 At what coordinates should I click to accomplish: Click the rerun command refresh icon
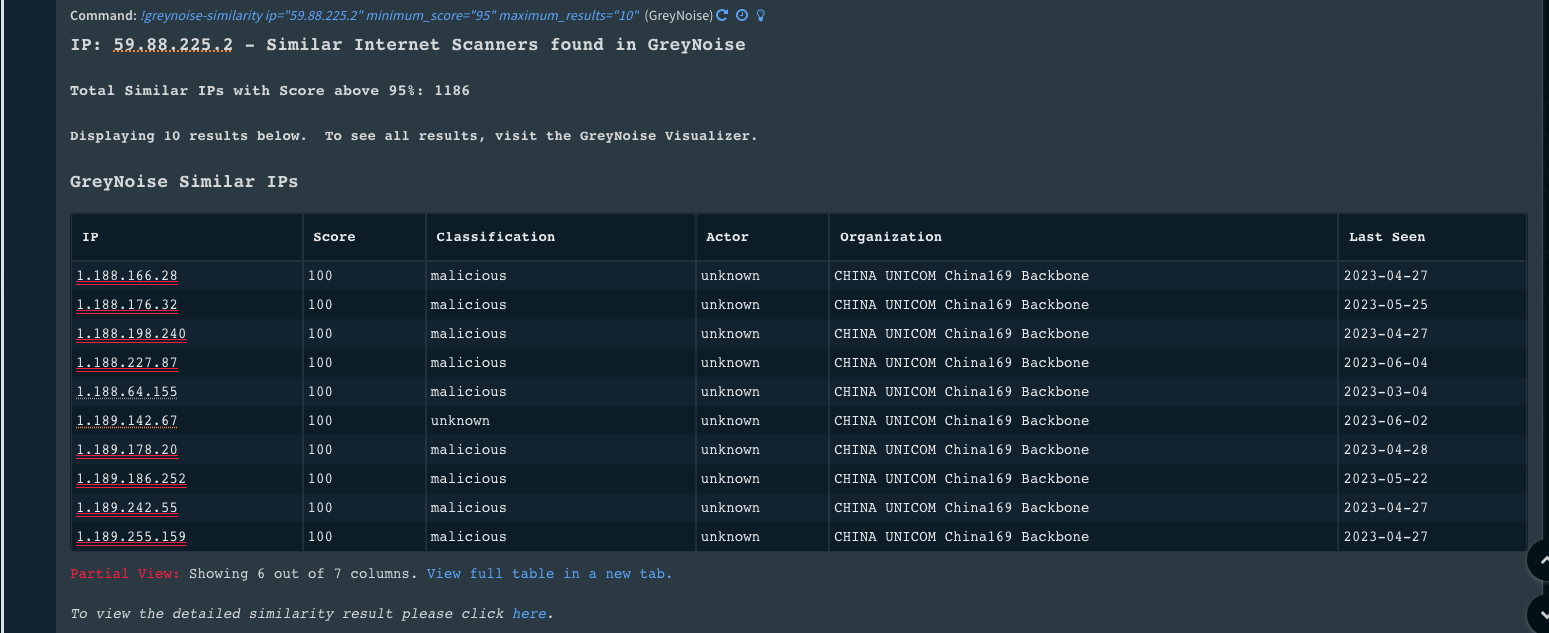click(x=723, y=16)
